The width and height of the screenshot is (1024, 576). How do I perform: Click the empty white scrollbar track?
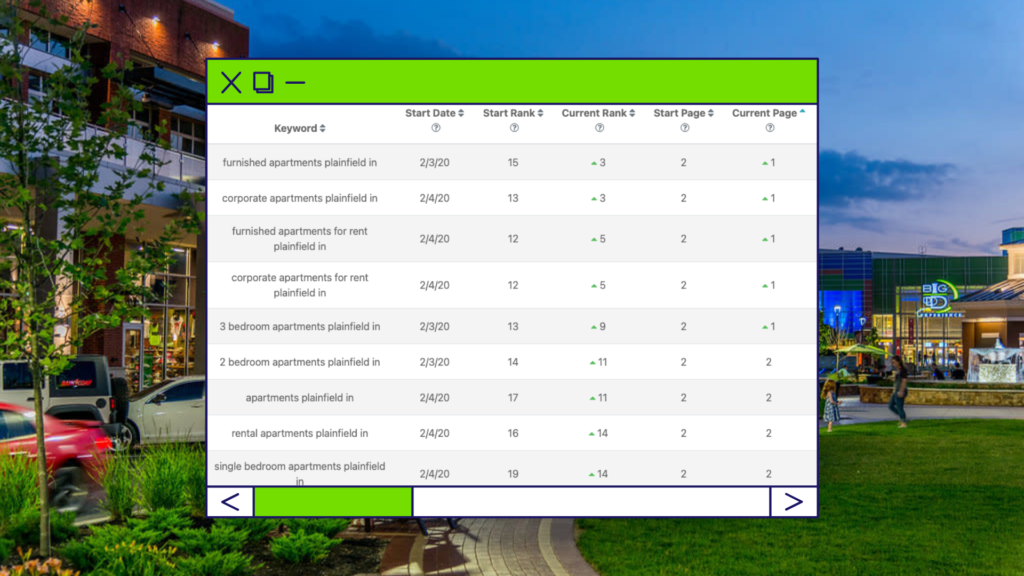(590, 502)
